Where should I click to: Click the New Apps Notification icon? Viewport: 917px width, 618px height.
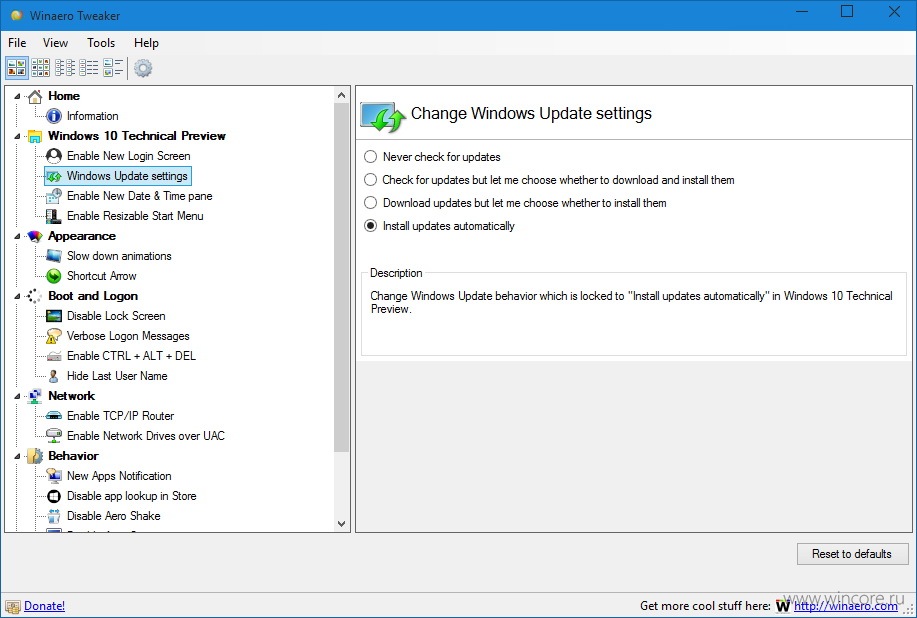tap(54, 476)
